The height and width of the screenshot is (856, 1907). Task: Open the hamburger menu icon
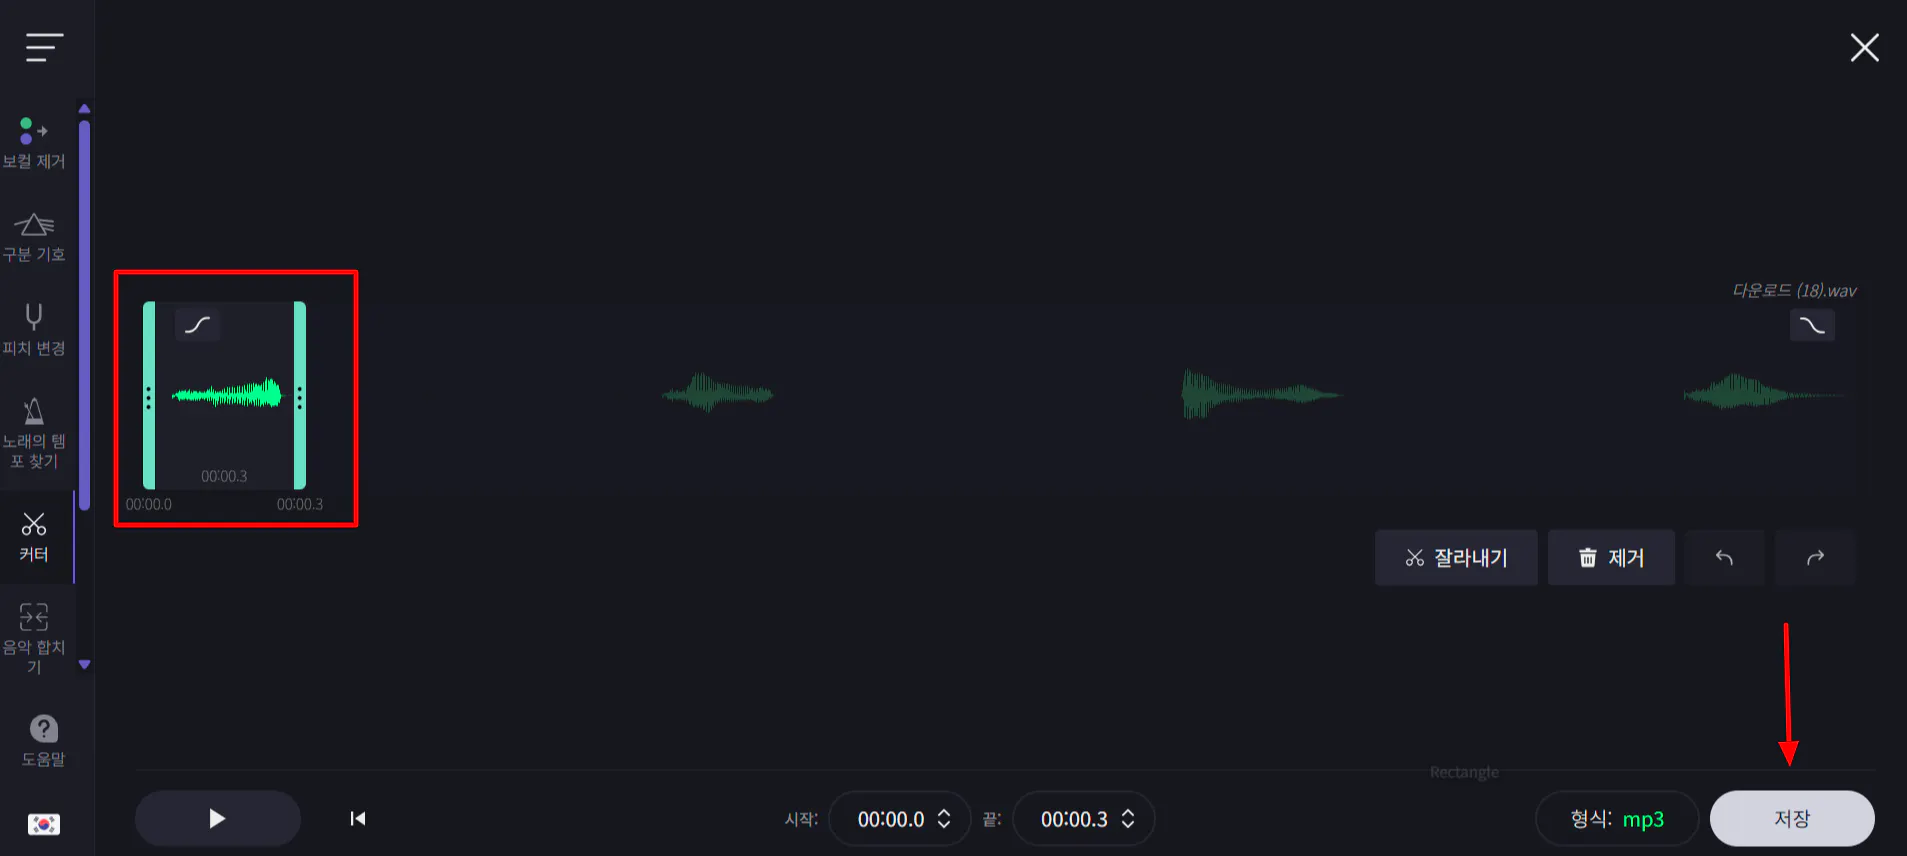coord(44,47)
